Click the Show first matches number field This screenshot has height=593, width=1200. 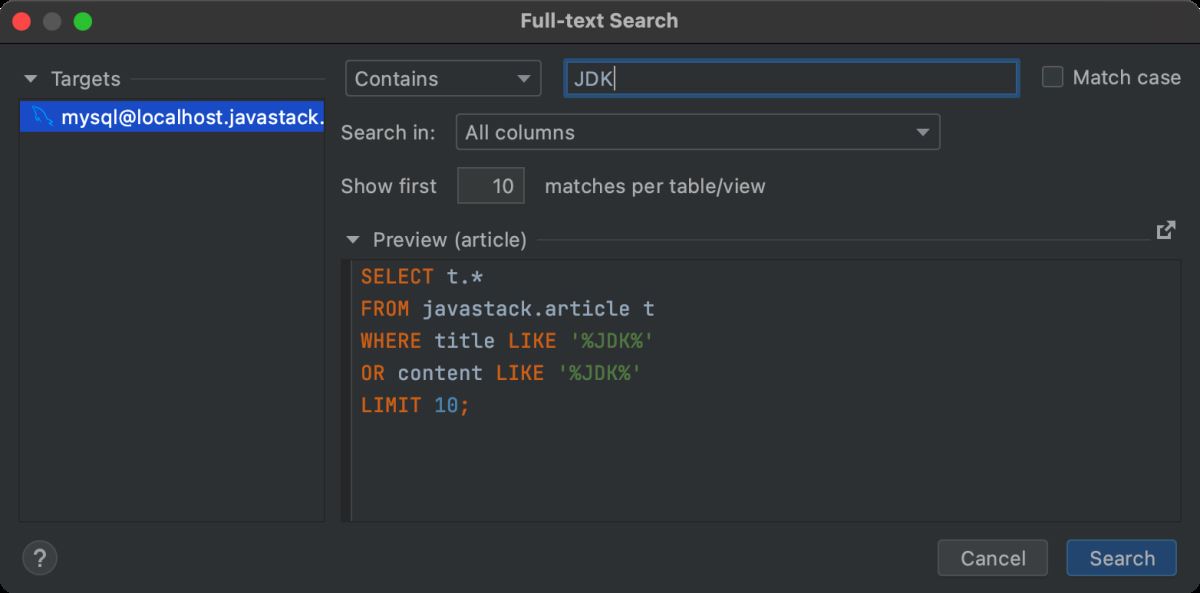point(491,186)
